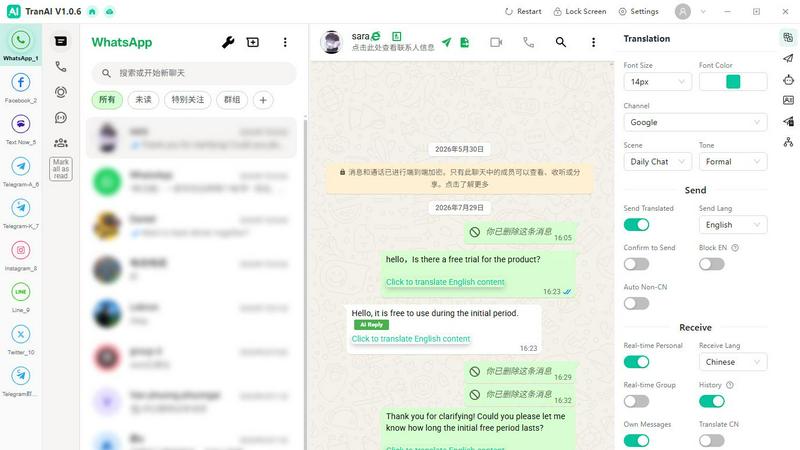Image resolution: width=800 pixels, height=450 pixels.
Task: Turn on the Auto Non-CN switch
Action: point(636,304)
